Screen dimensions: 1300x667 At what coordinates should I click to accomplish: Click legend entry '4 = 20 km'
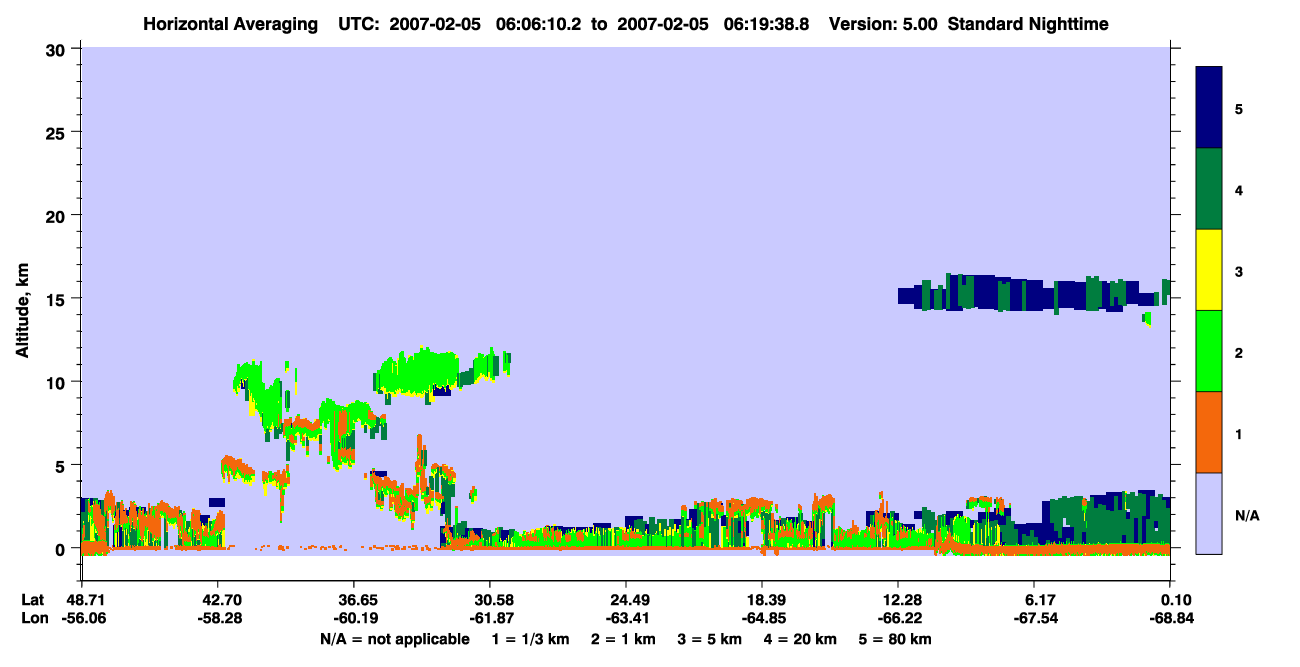(x=802, y=639)
